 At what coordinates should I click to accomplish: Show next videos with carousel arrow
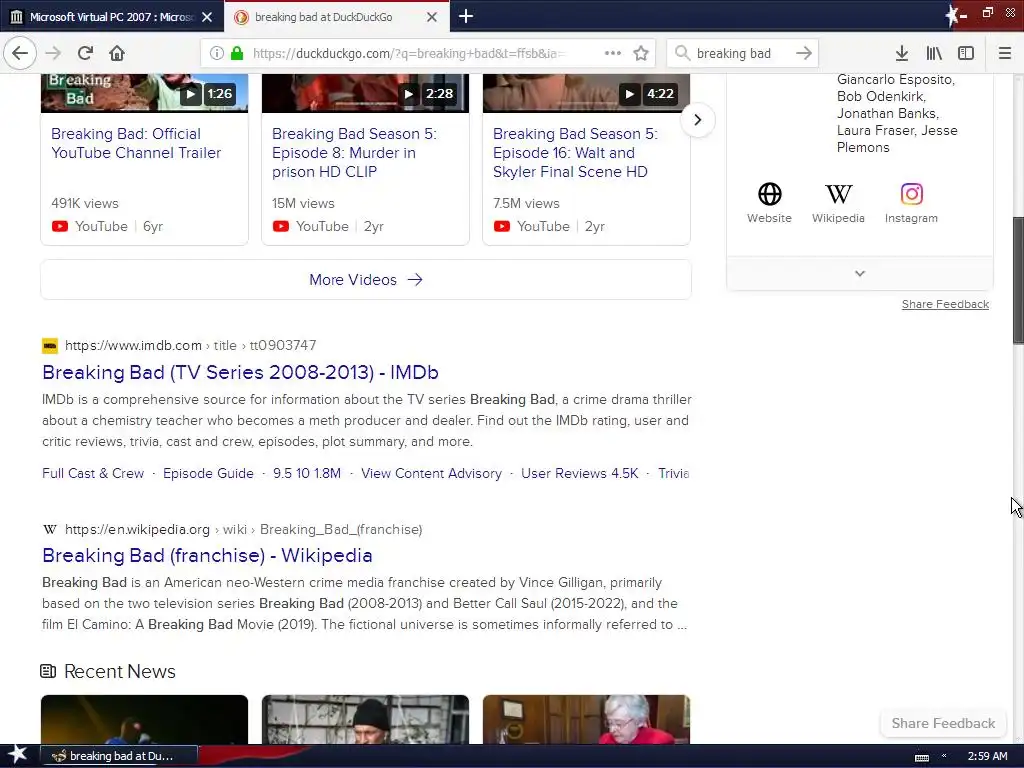tap(697, 120)
